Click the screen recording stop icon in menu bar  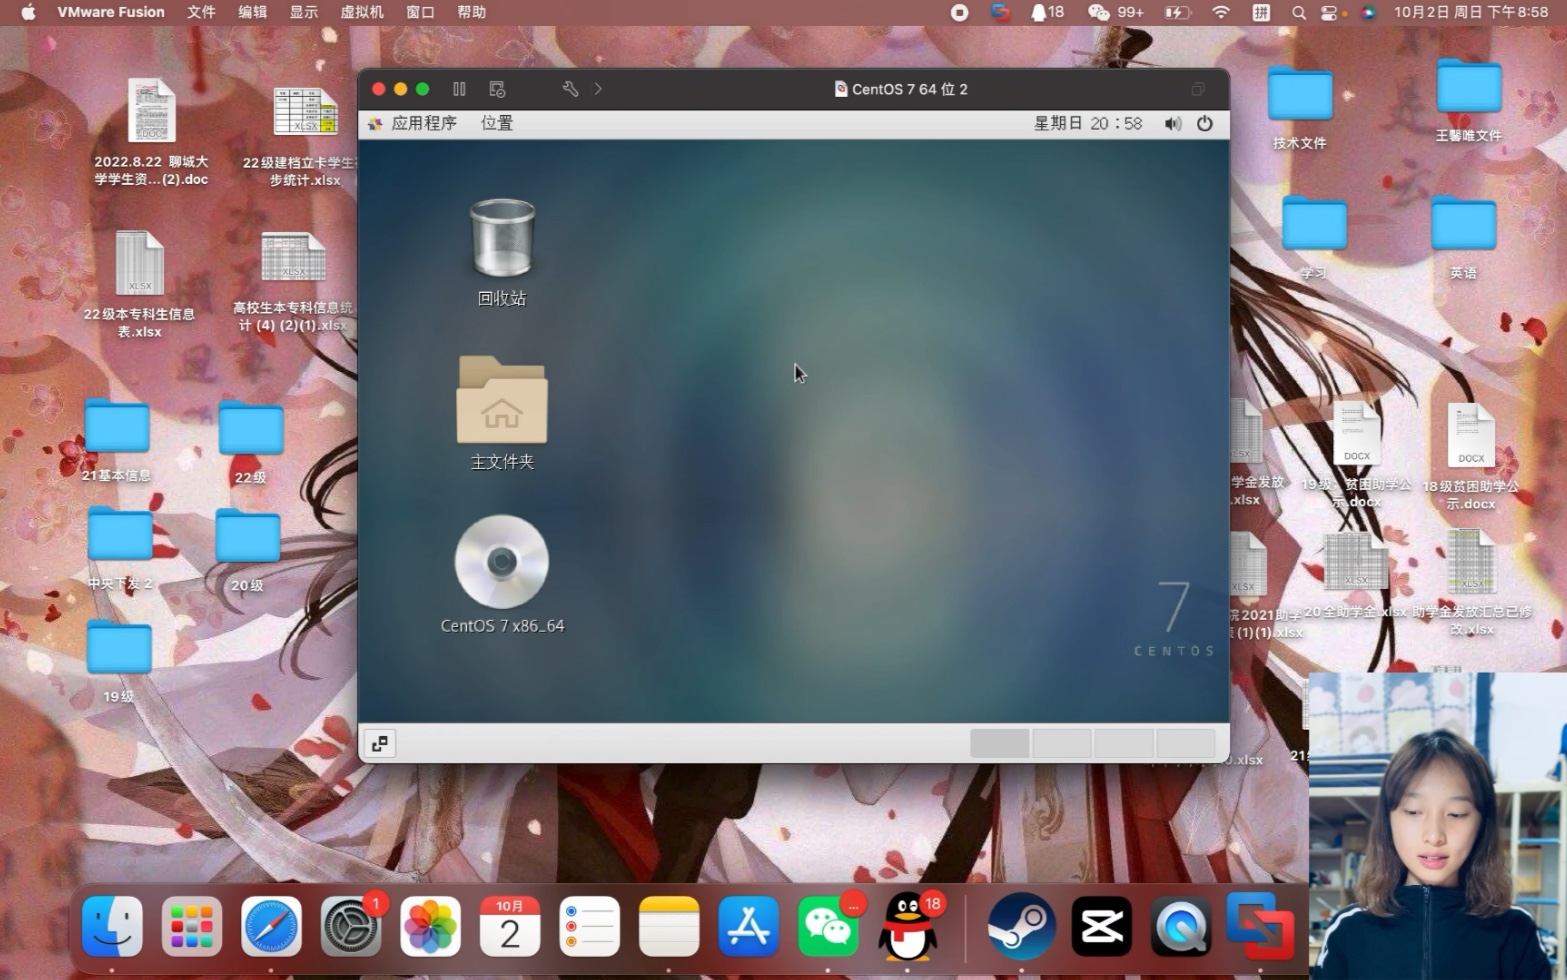tap(959, 12)
